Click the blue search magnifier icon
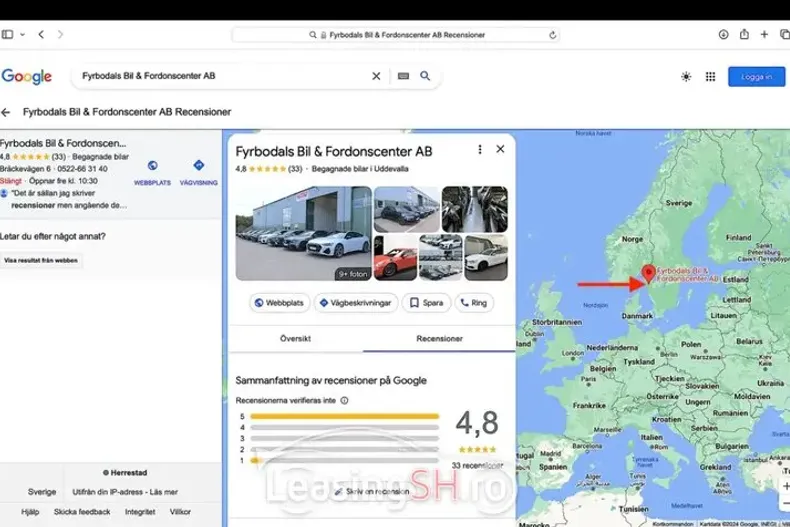Screen dimensions: 790x527 (425, 76)
